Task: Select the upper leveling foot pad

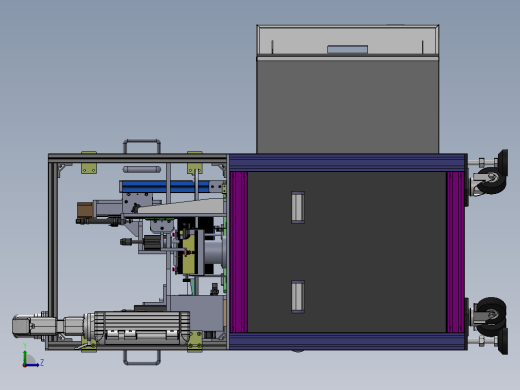Action: pyautogui.click(x=503, y=163)
